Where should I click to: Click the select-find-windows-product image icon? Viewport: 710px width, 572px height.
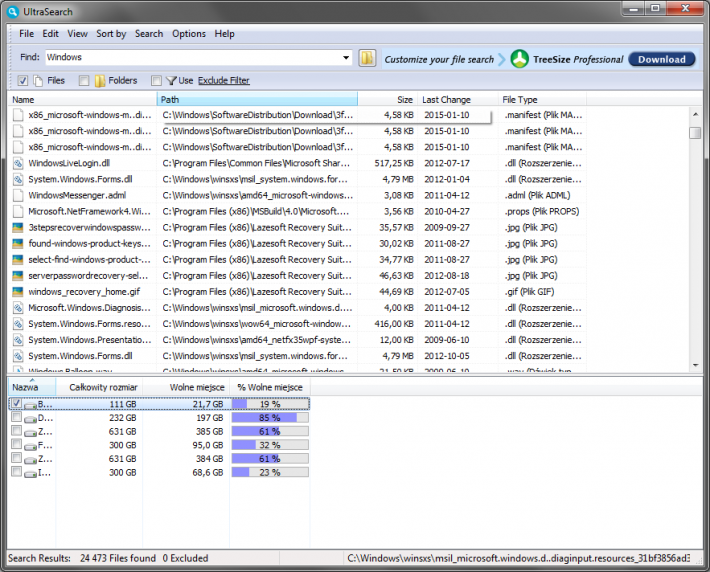point(18,260)
